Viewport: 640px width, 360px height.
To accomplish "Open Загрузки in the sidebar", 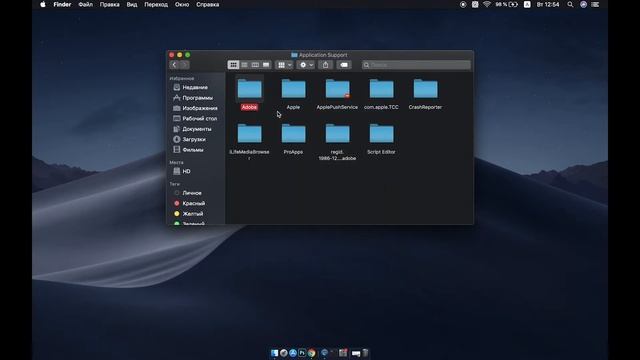I will pos(195,139).
